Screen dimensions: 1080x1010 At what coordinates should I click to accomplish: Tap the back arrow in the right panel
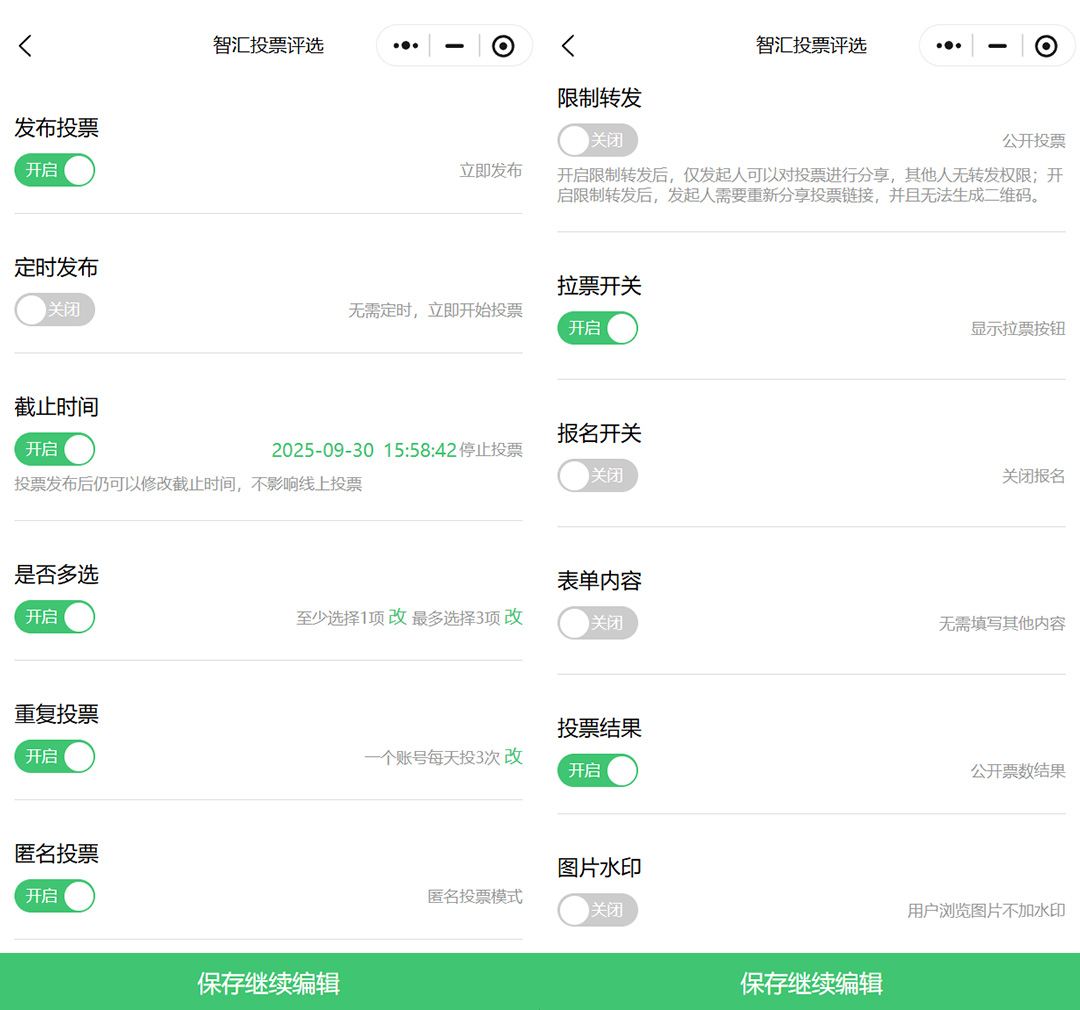[568, 46]
